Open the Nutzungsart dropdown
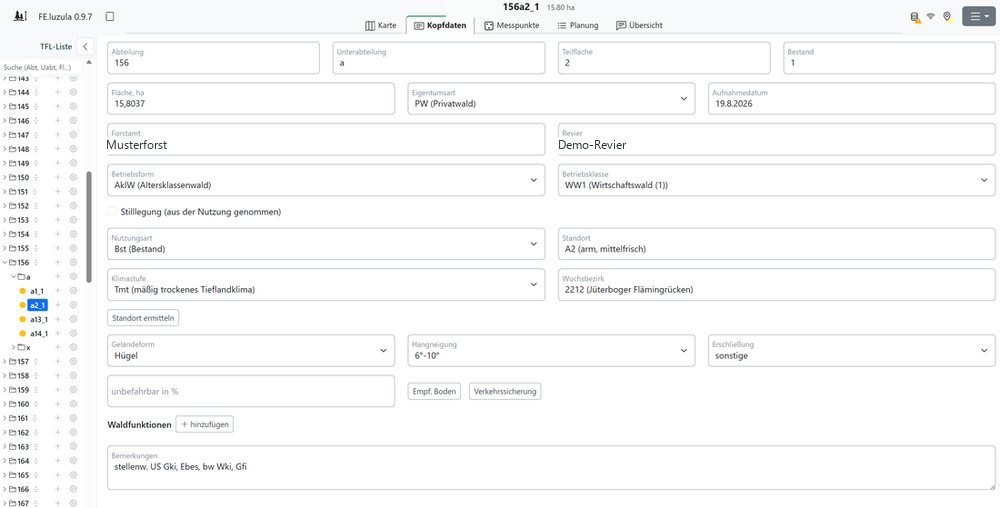Viewport: 1000px width, 508px height. coord(326,244)
